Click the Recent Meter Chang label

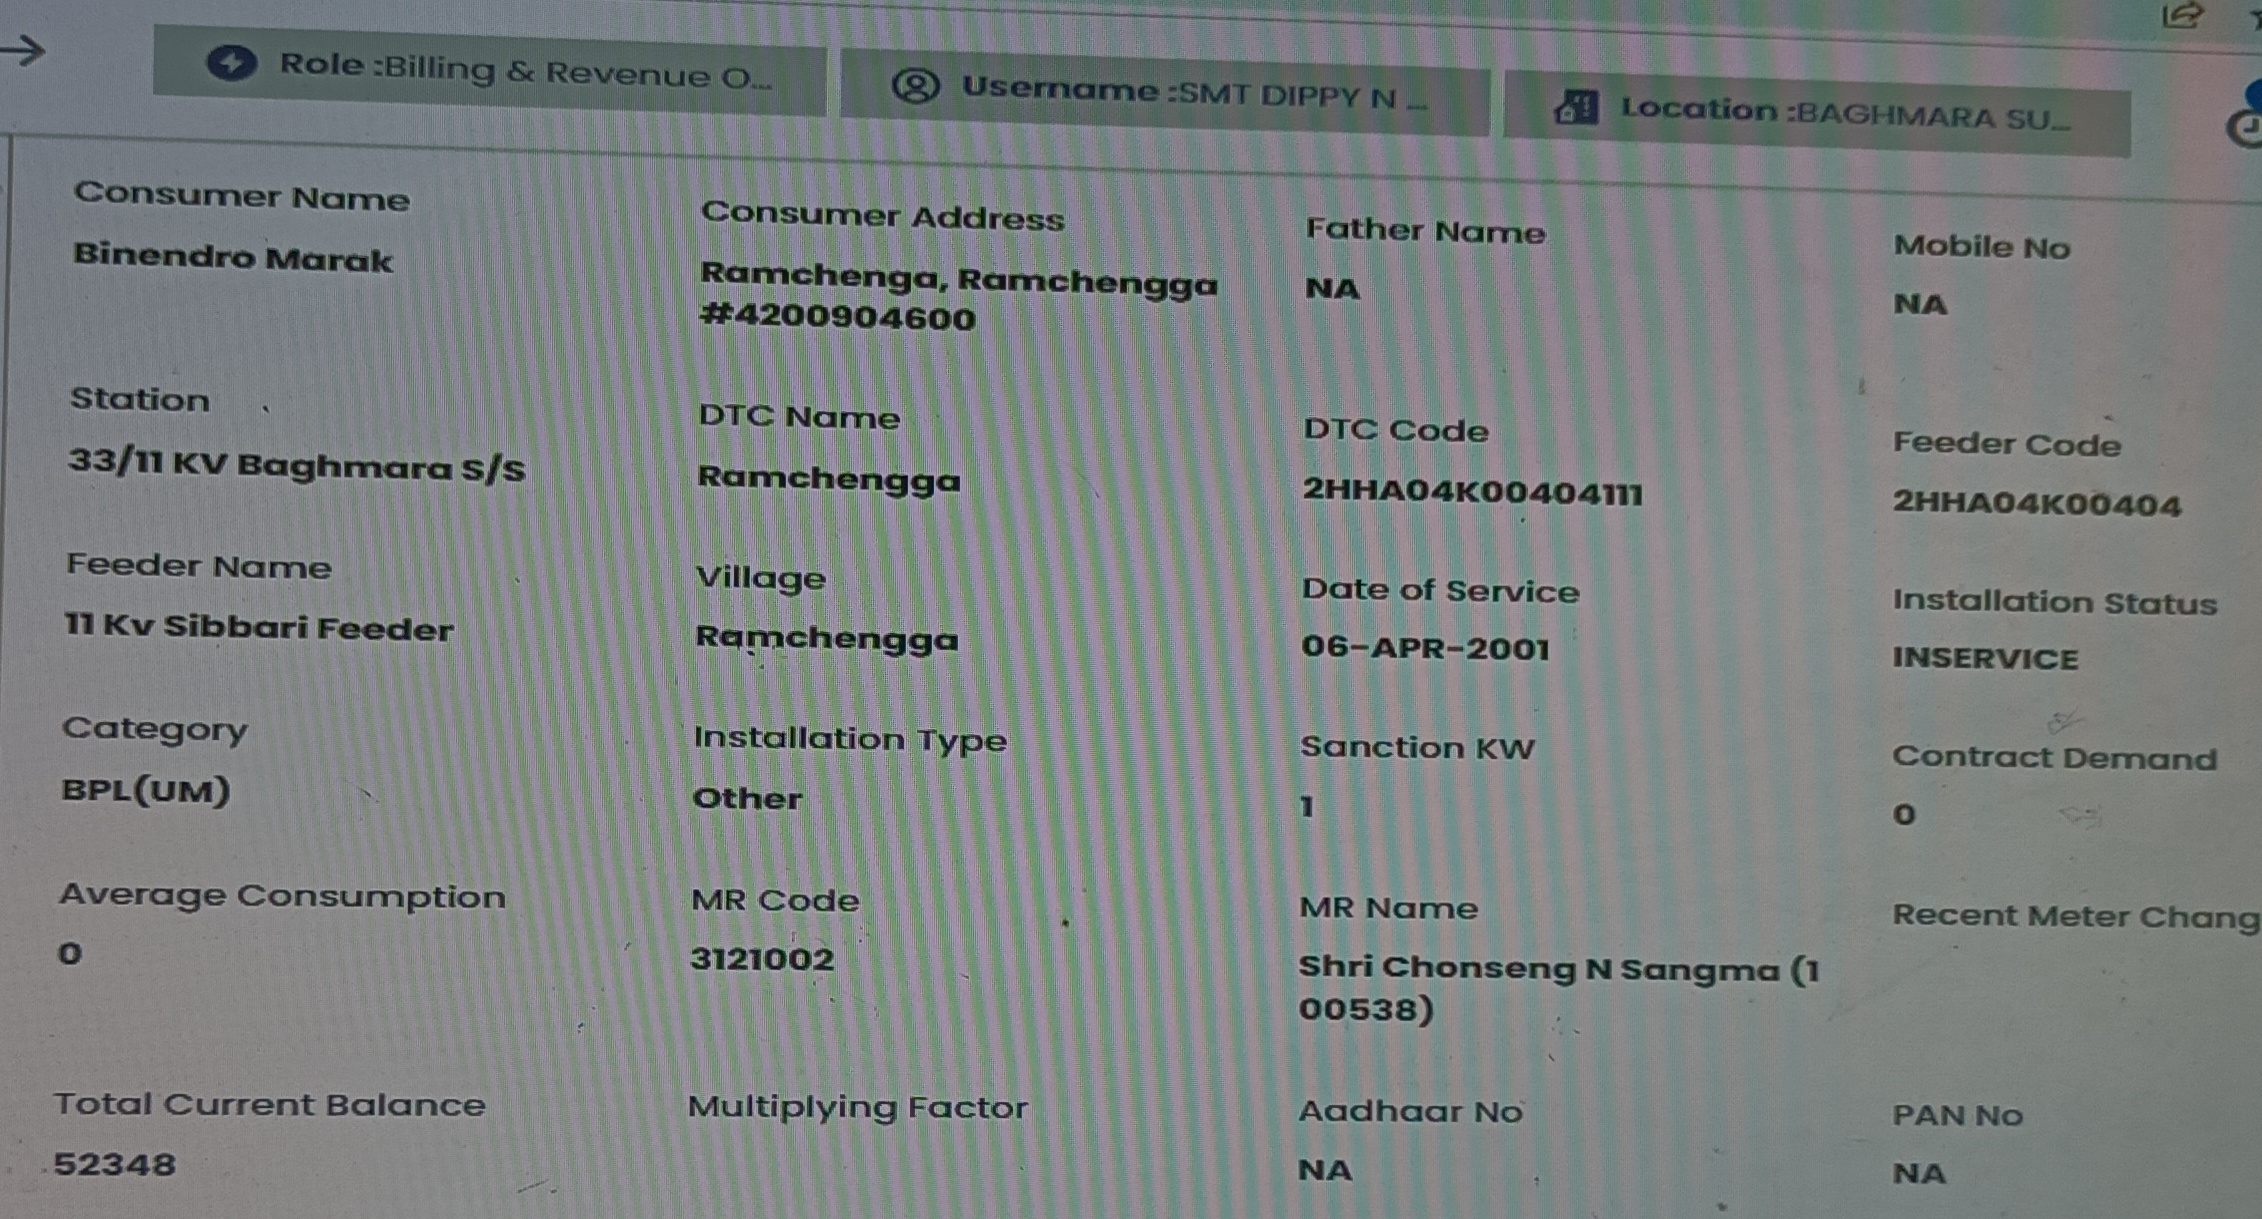click(x=2075, y=916)
